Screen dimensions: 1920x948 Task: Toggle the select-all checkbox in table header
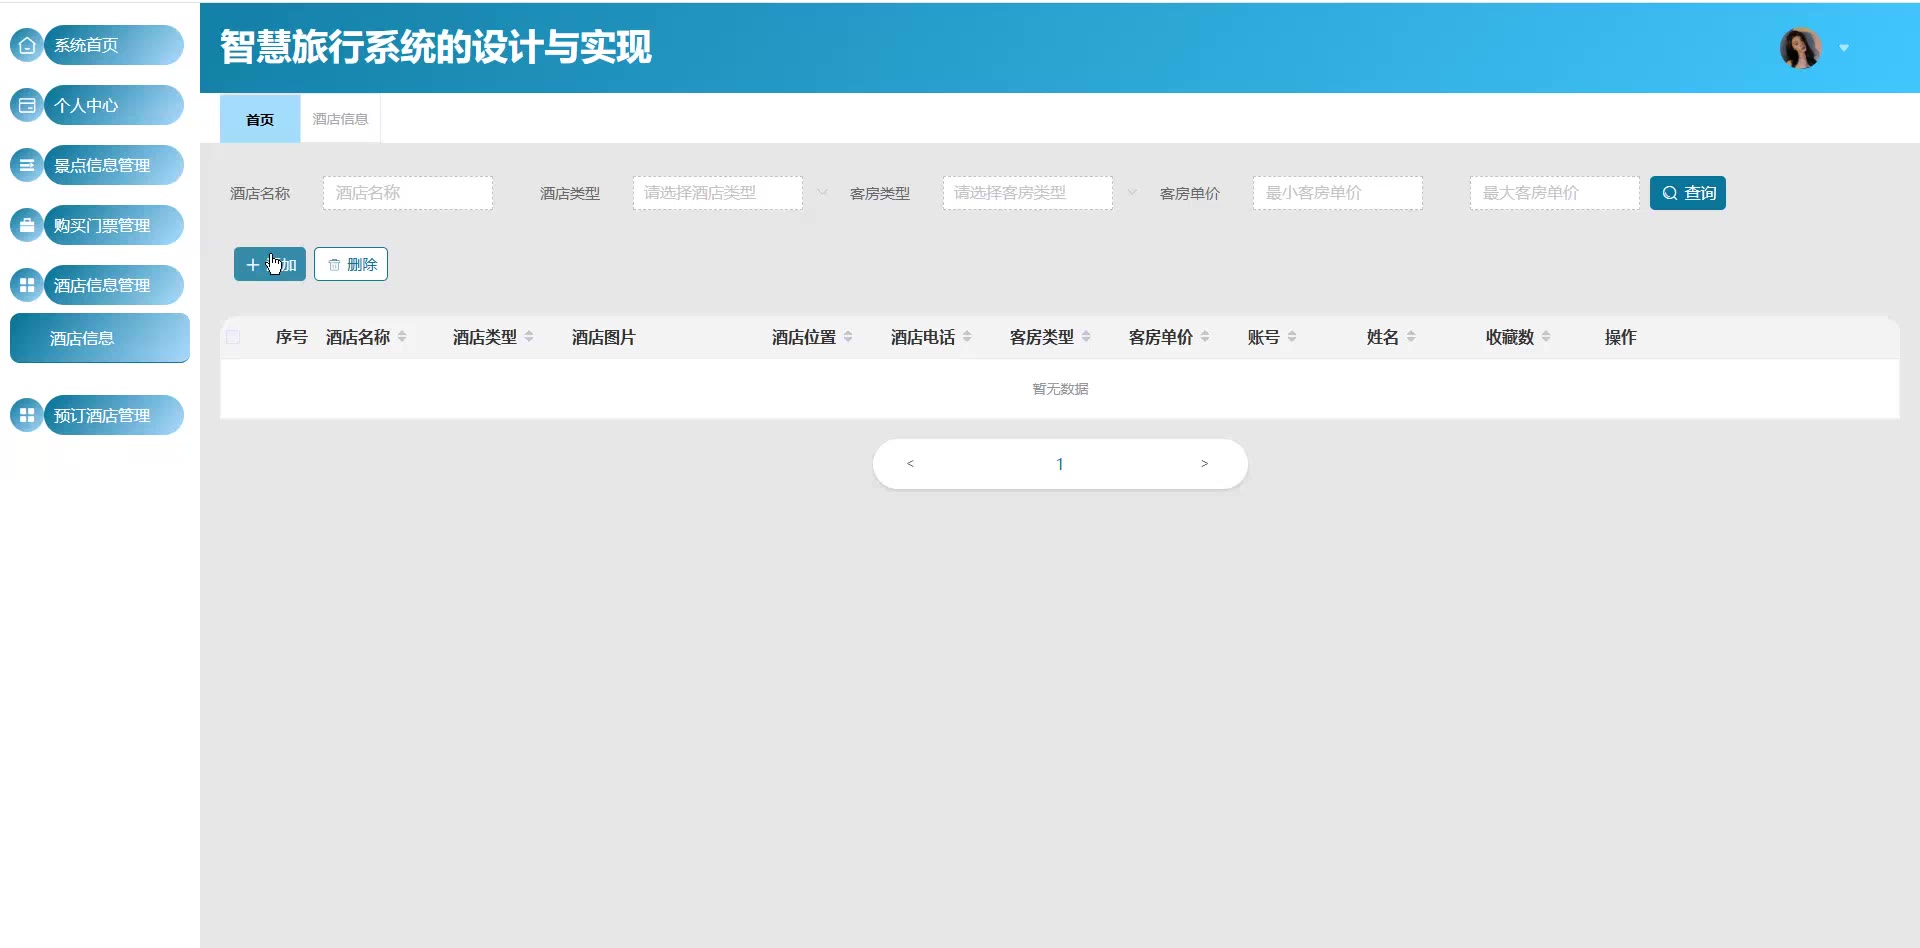233,337
